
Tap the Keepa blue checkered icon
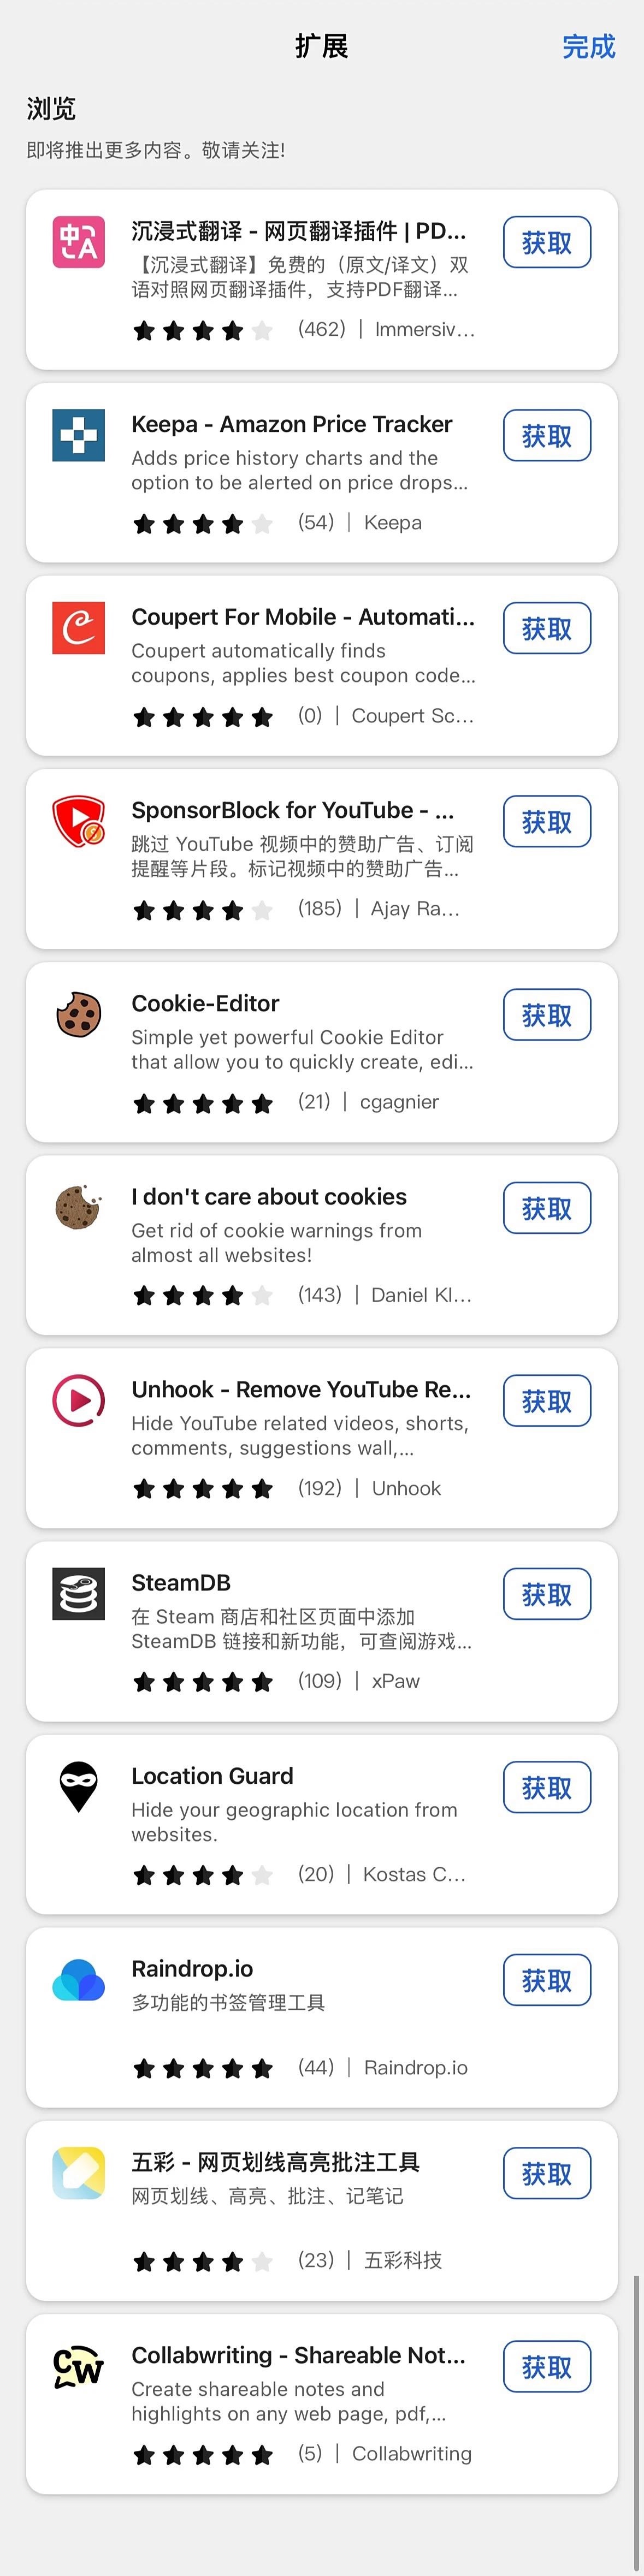(x=78, y=435)
